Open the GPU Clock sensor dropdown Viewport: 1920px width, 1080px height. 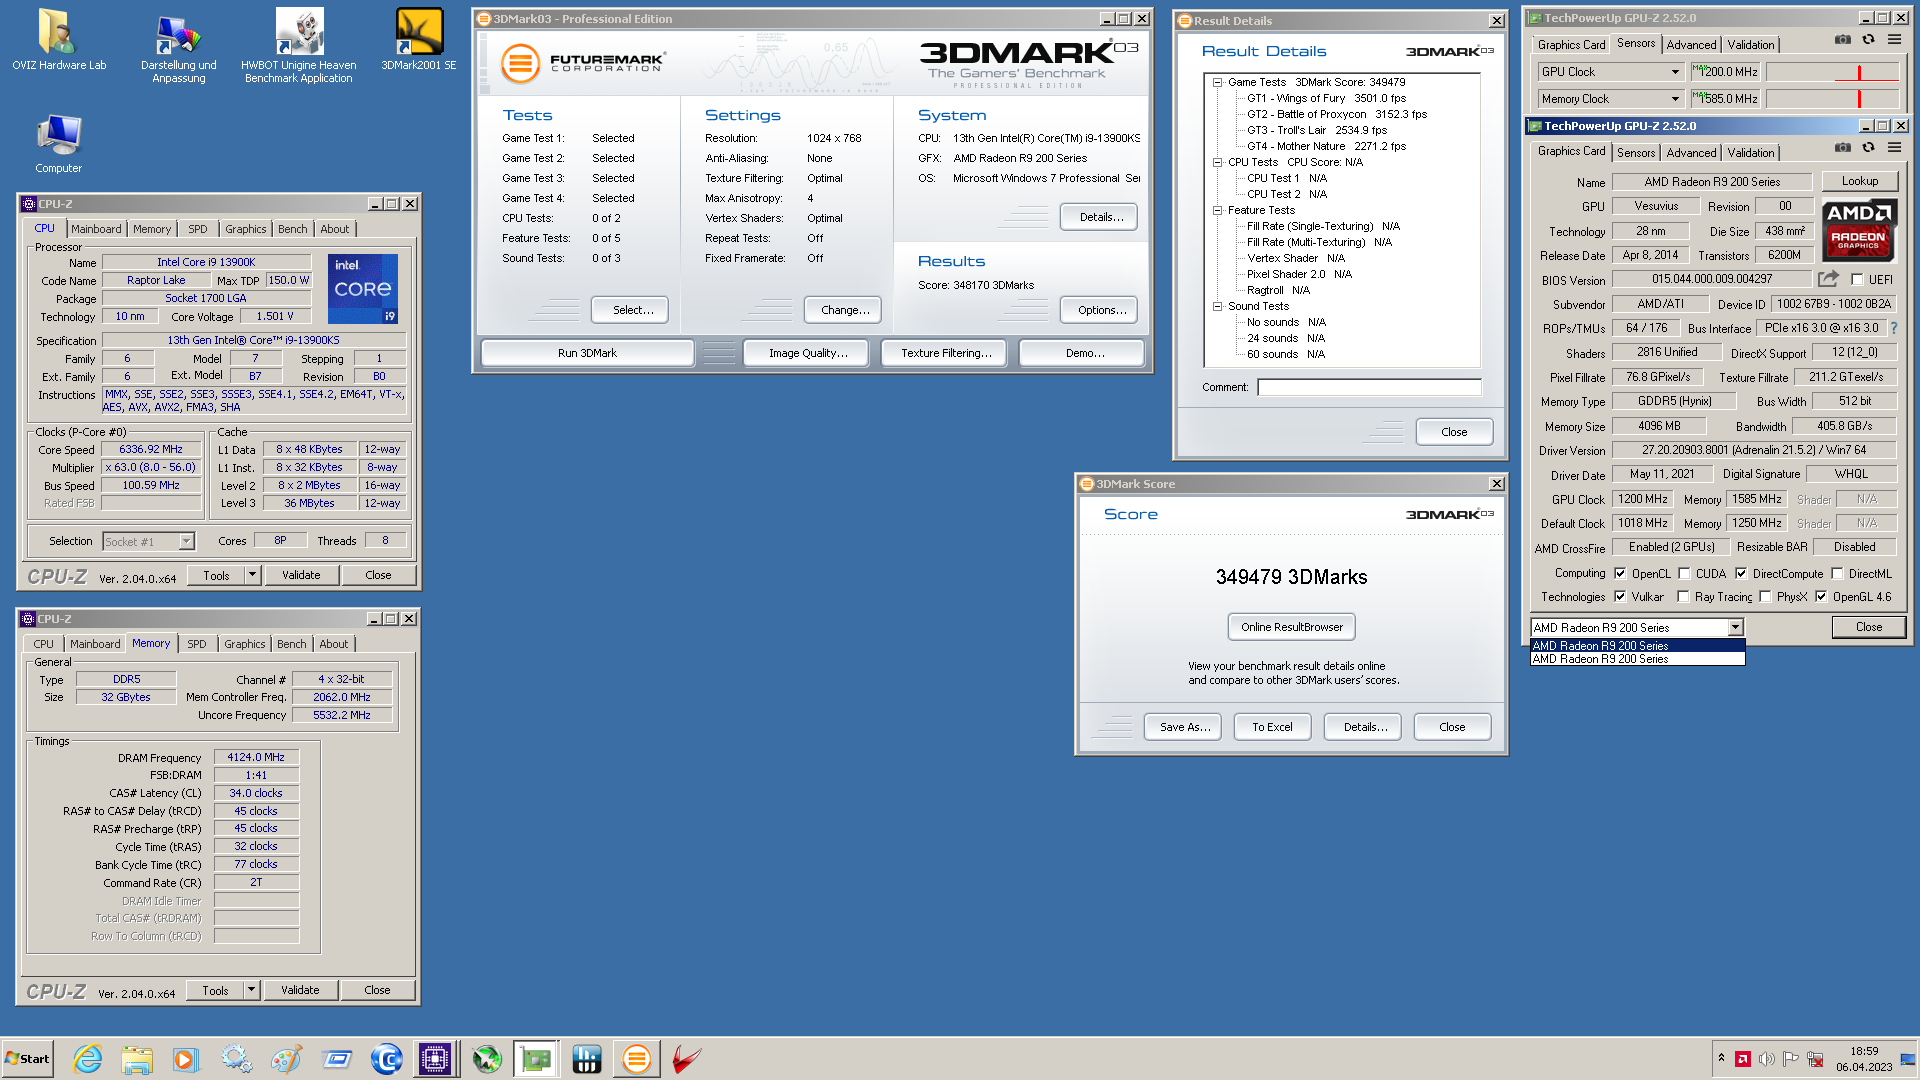coord(1675,72)
